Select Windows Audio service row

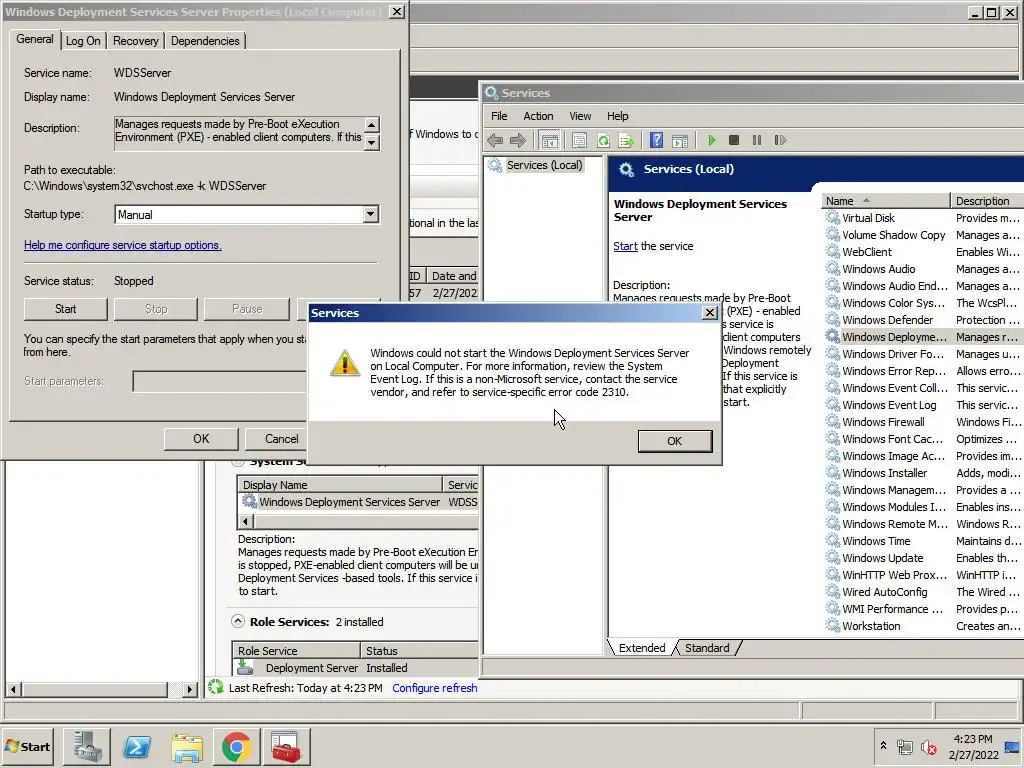click(922, 269)
